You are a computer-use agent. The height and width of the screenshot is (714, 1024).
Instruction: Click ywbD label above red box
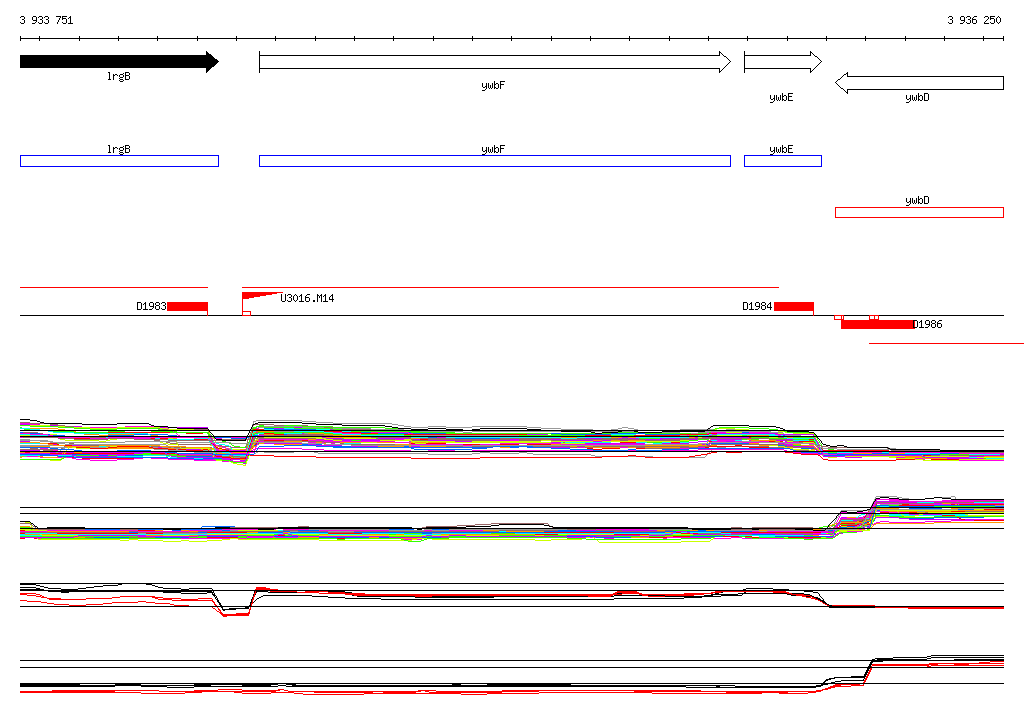point(918,201)
